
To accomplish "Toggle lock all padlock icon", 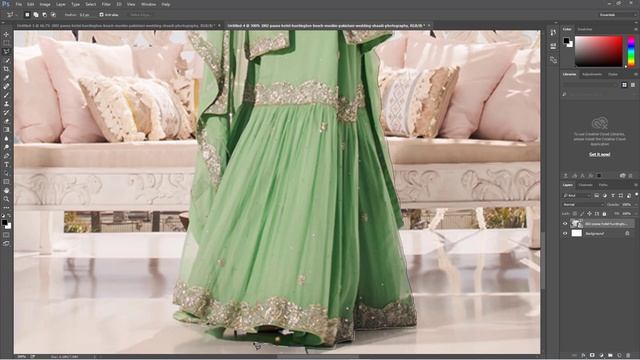I will (604, 213).
